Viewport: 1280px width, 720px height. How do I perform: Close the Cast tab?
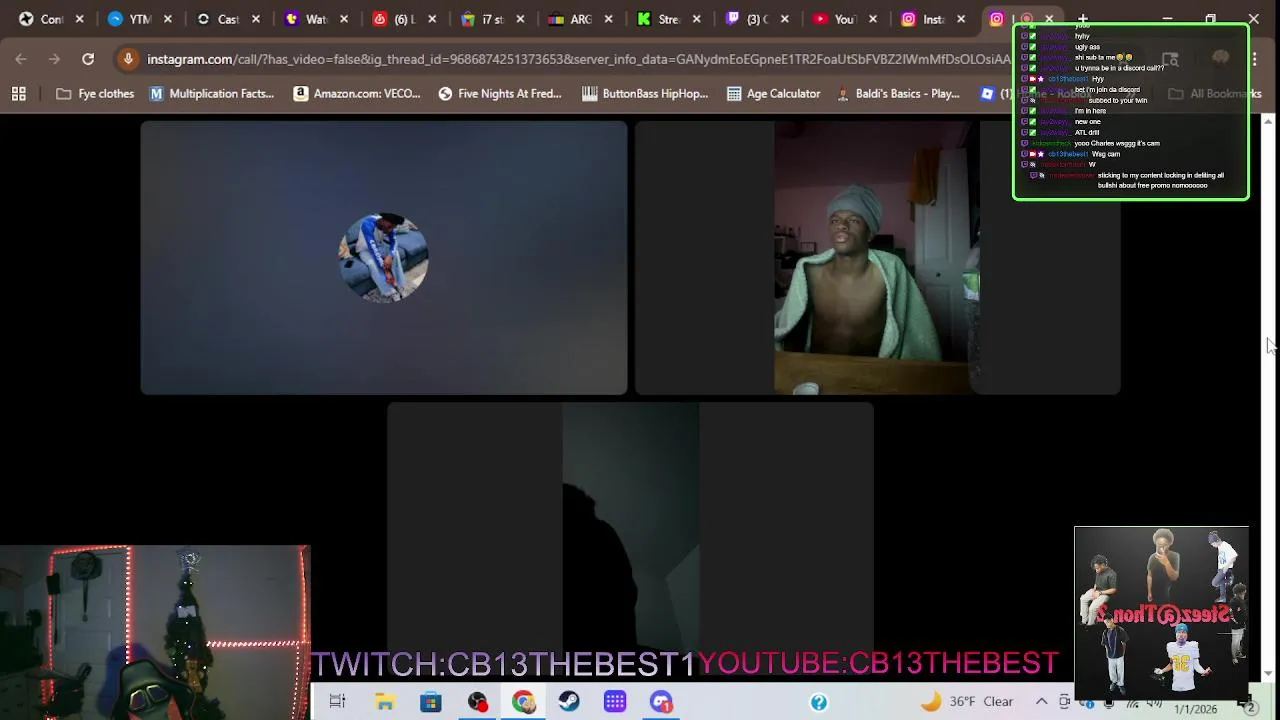pos(256,19)
